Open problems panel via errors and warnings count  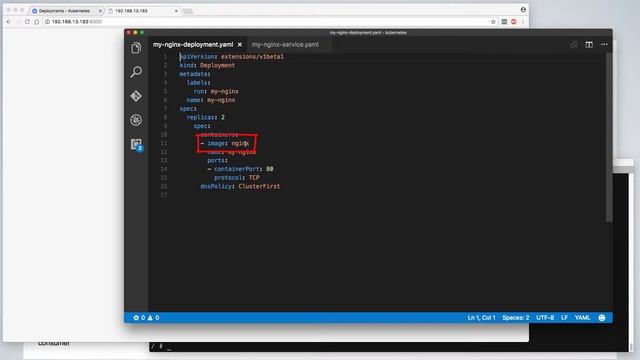tap(146, 318)
